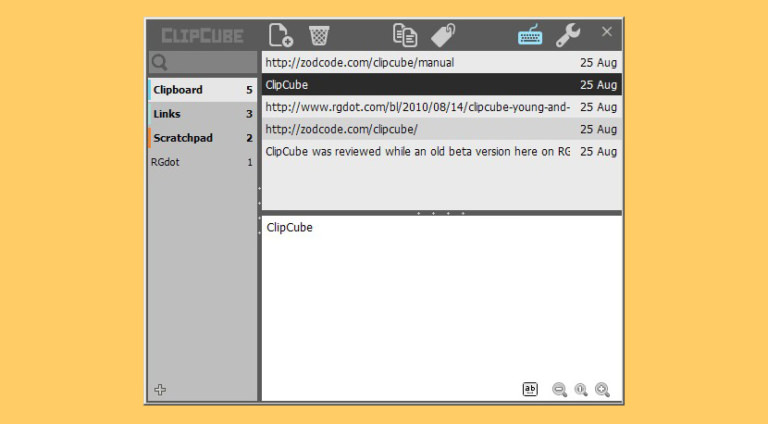
Task: Click the Clipboard count 5
Action: point(249,90)
